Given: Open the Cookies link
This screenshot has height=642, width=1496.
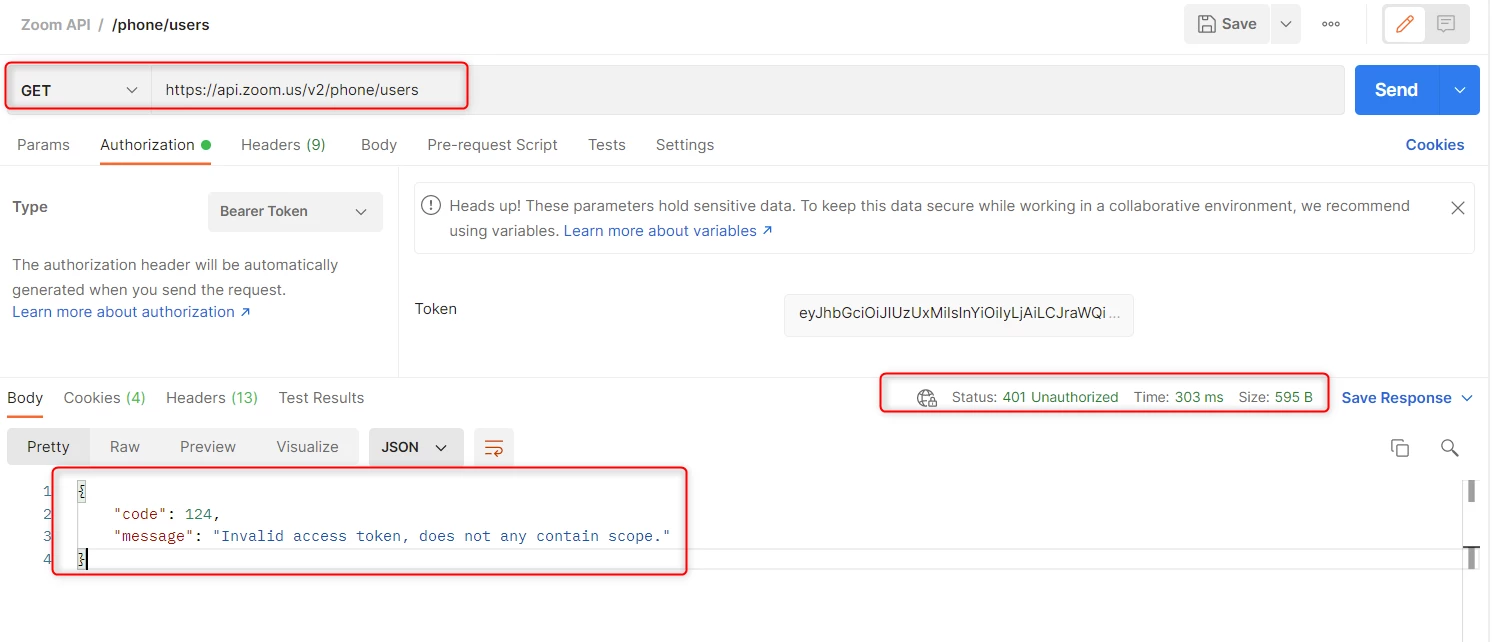Looking at the screenshot, I should pos(1434,145).
